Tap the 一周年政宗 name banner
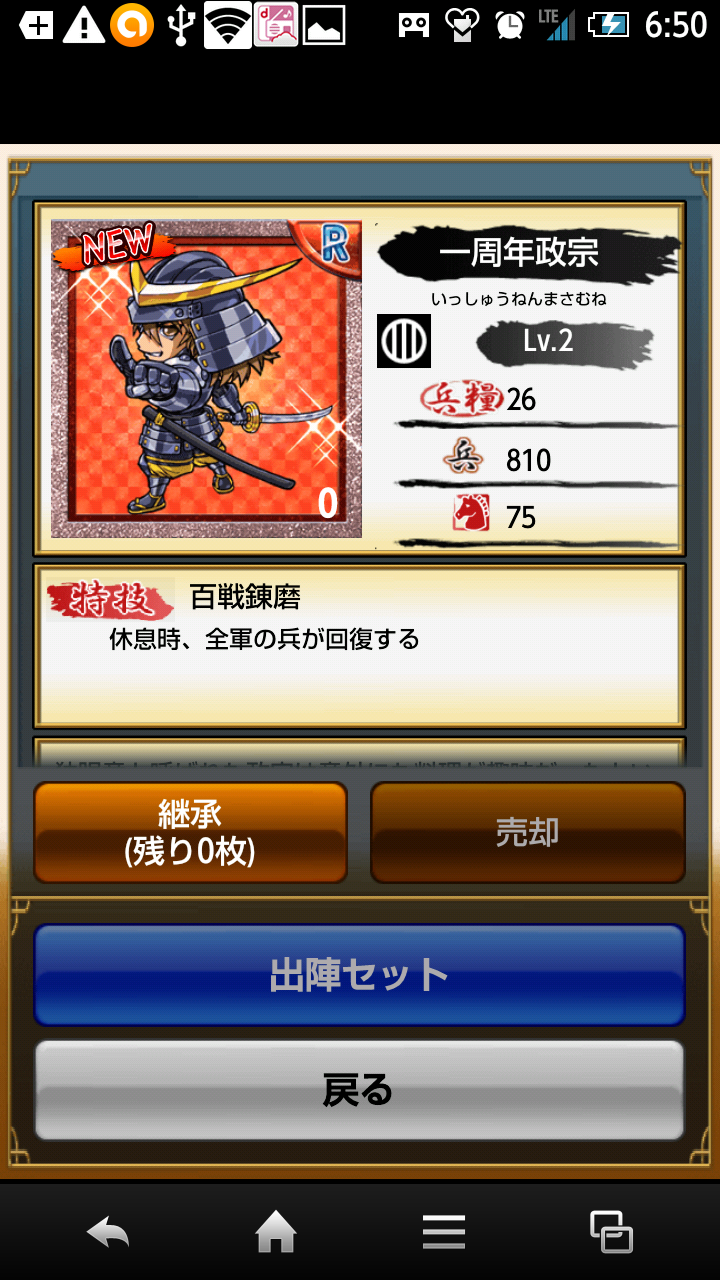Viewport: 720px width, 1280px height. click(520, 252)
